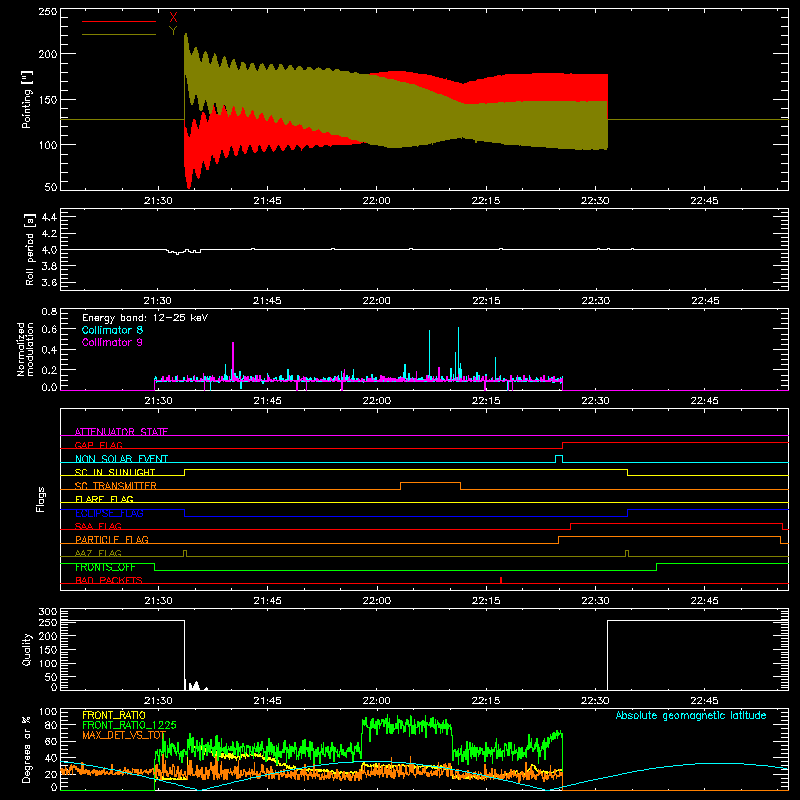
Task: Click the Normalized modulation axis title
Action: pyautogui.click(x=25, y=349)
